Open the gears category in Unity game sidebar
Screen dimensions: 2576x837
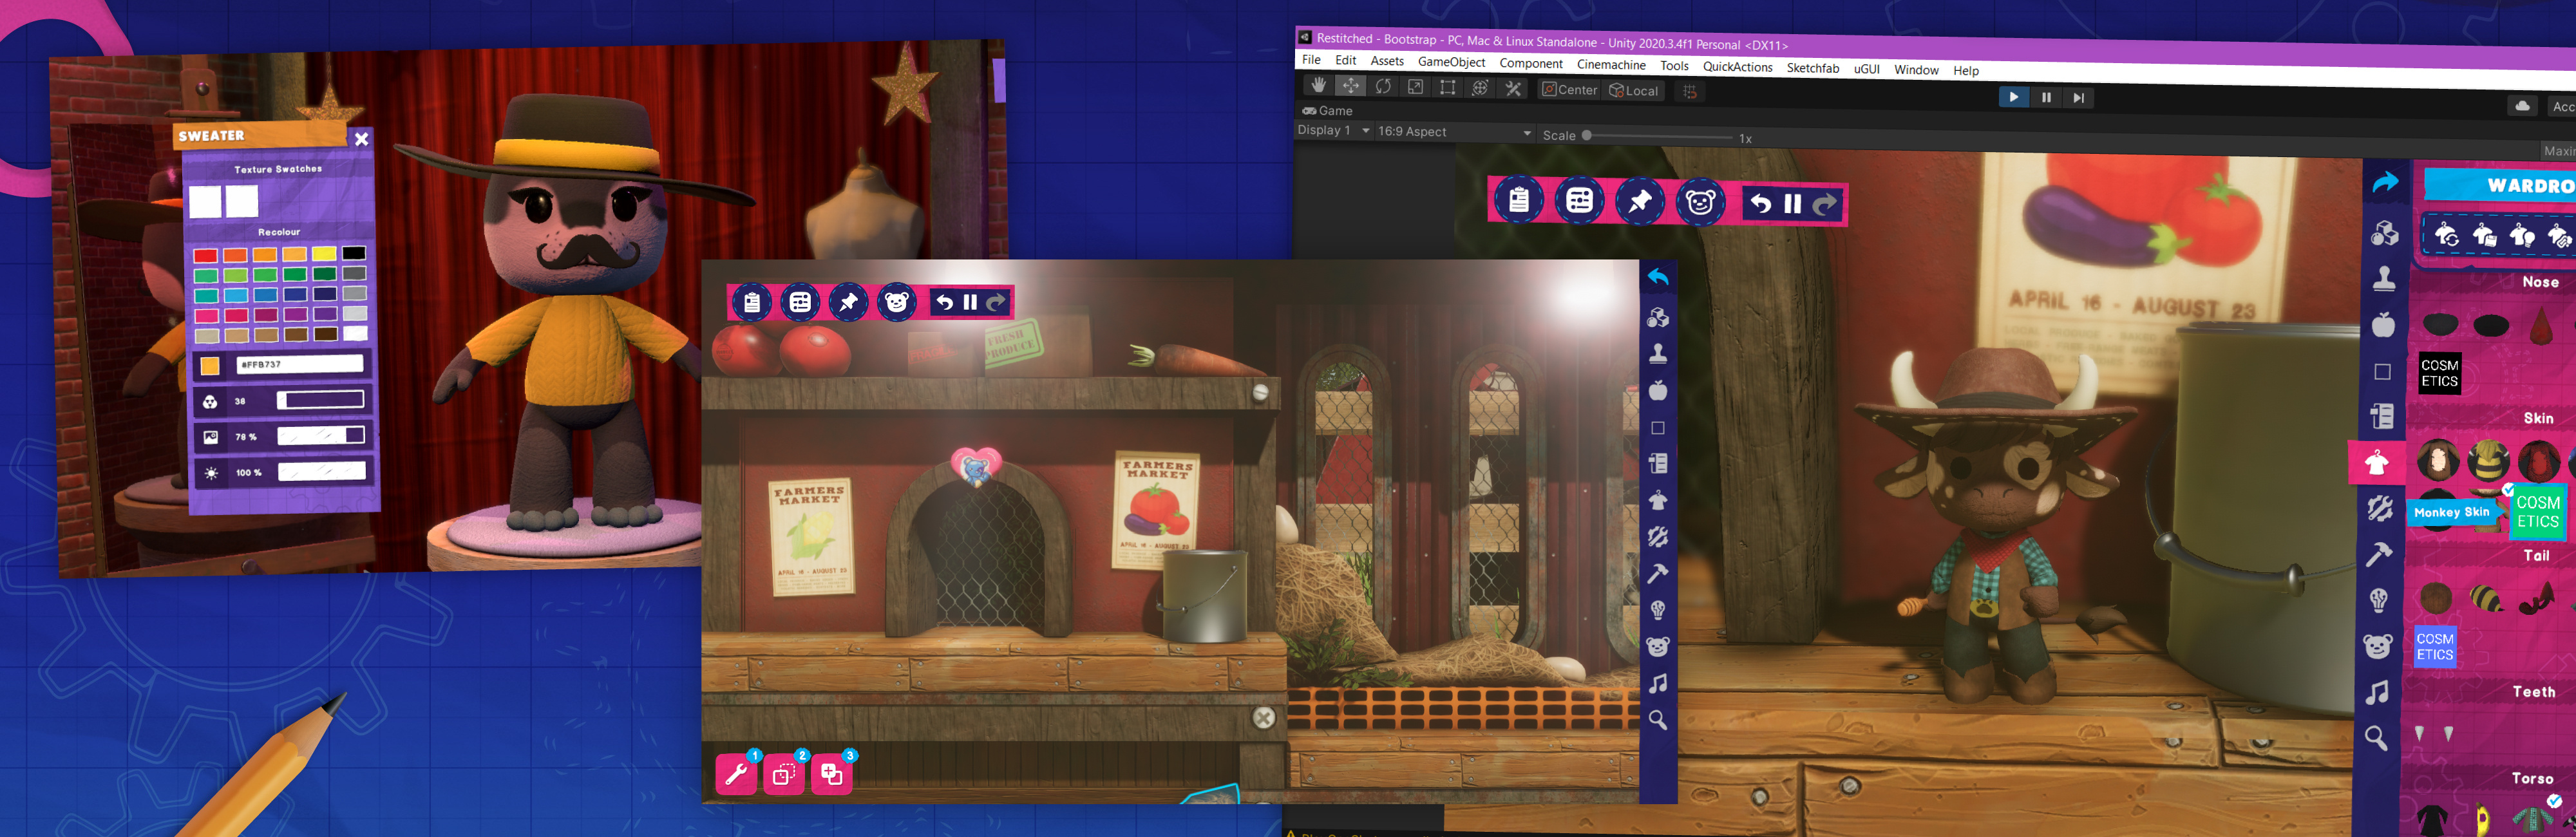2380,508
